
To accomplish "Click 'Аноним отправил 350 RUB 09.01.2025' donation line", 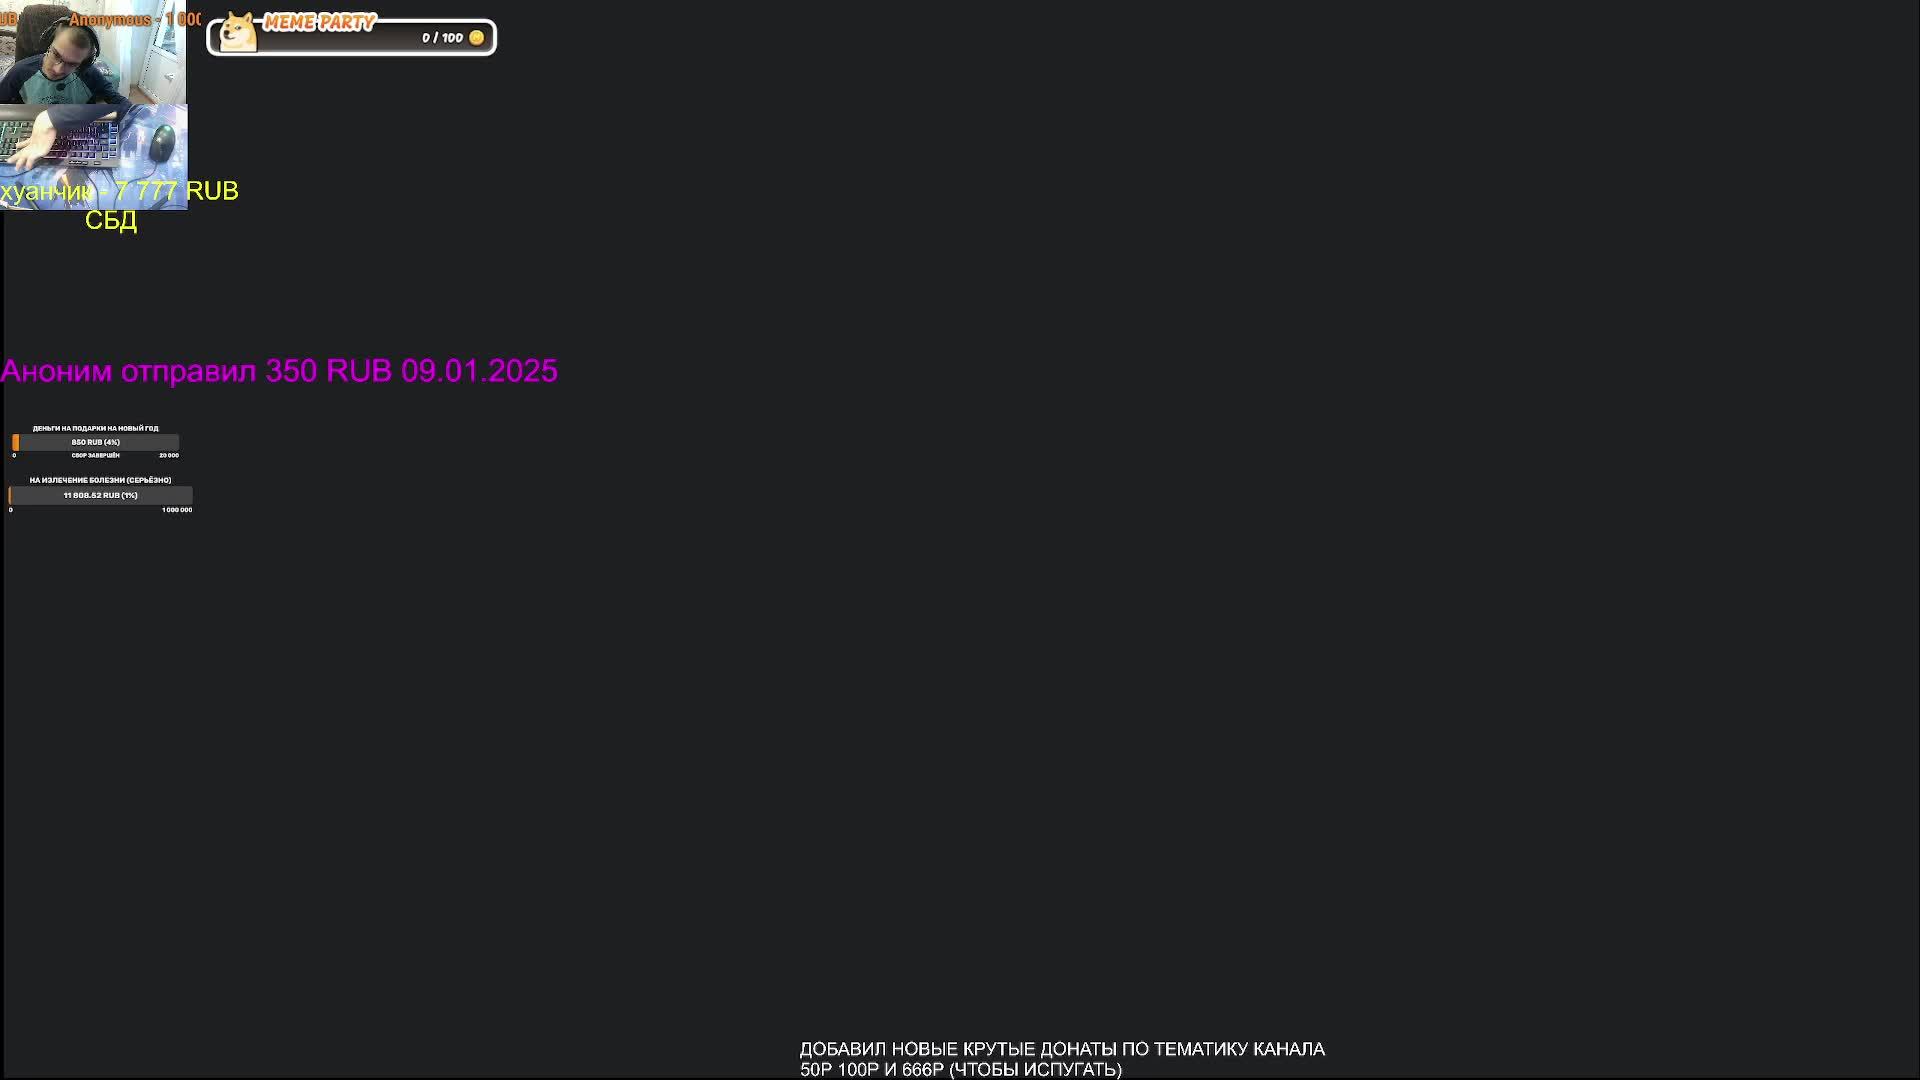I will pyautogui.click(x=279, y=371).
